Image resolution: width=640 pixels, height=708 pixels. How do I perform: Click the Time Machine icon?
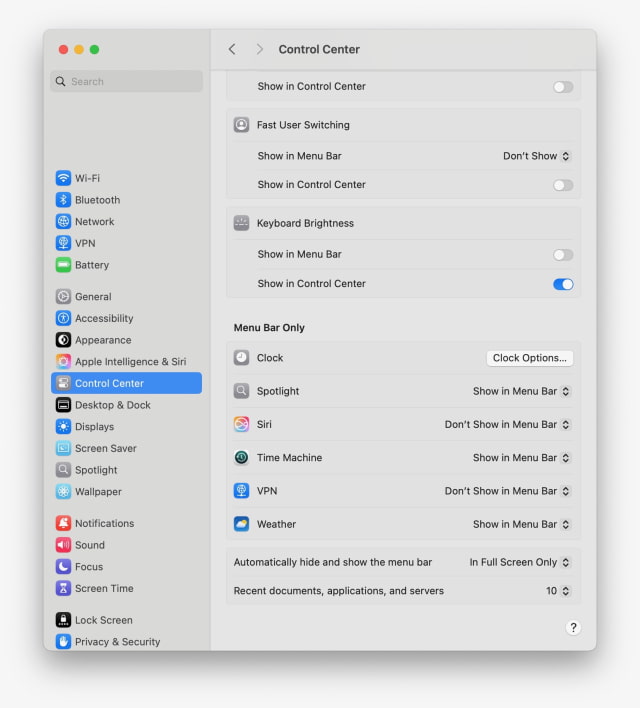tap(241, 457)
